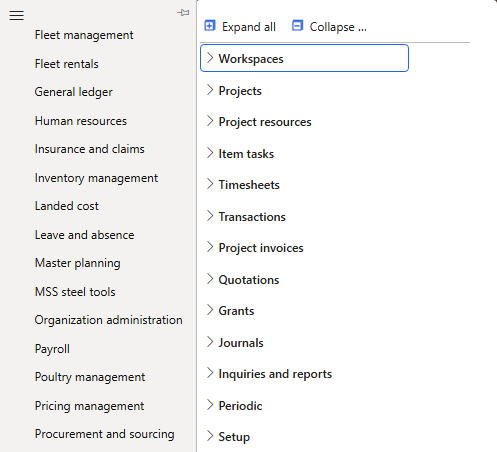
Task: Pin the navigation pane open
Action: pos(183,13)
